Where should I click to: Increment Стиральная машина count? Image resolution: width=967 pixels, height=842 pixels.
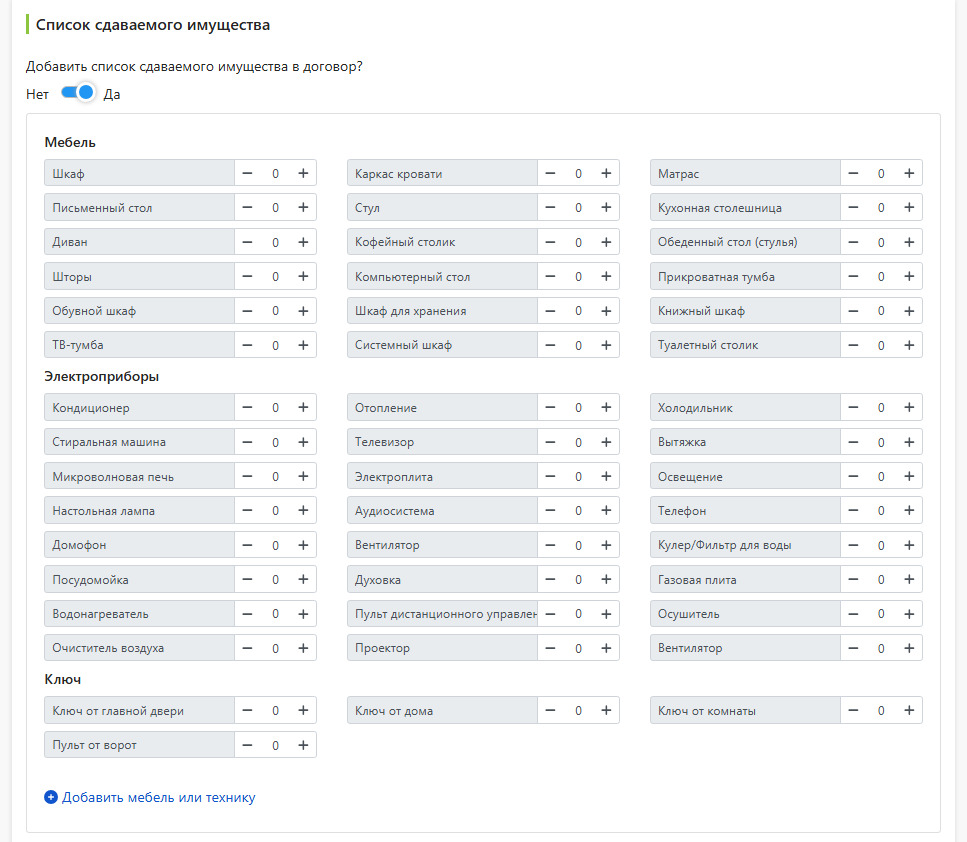pos(303,442)
